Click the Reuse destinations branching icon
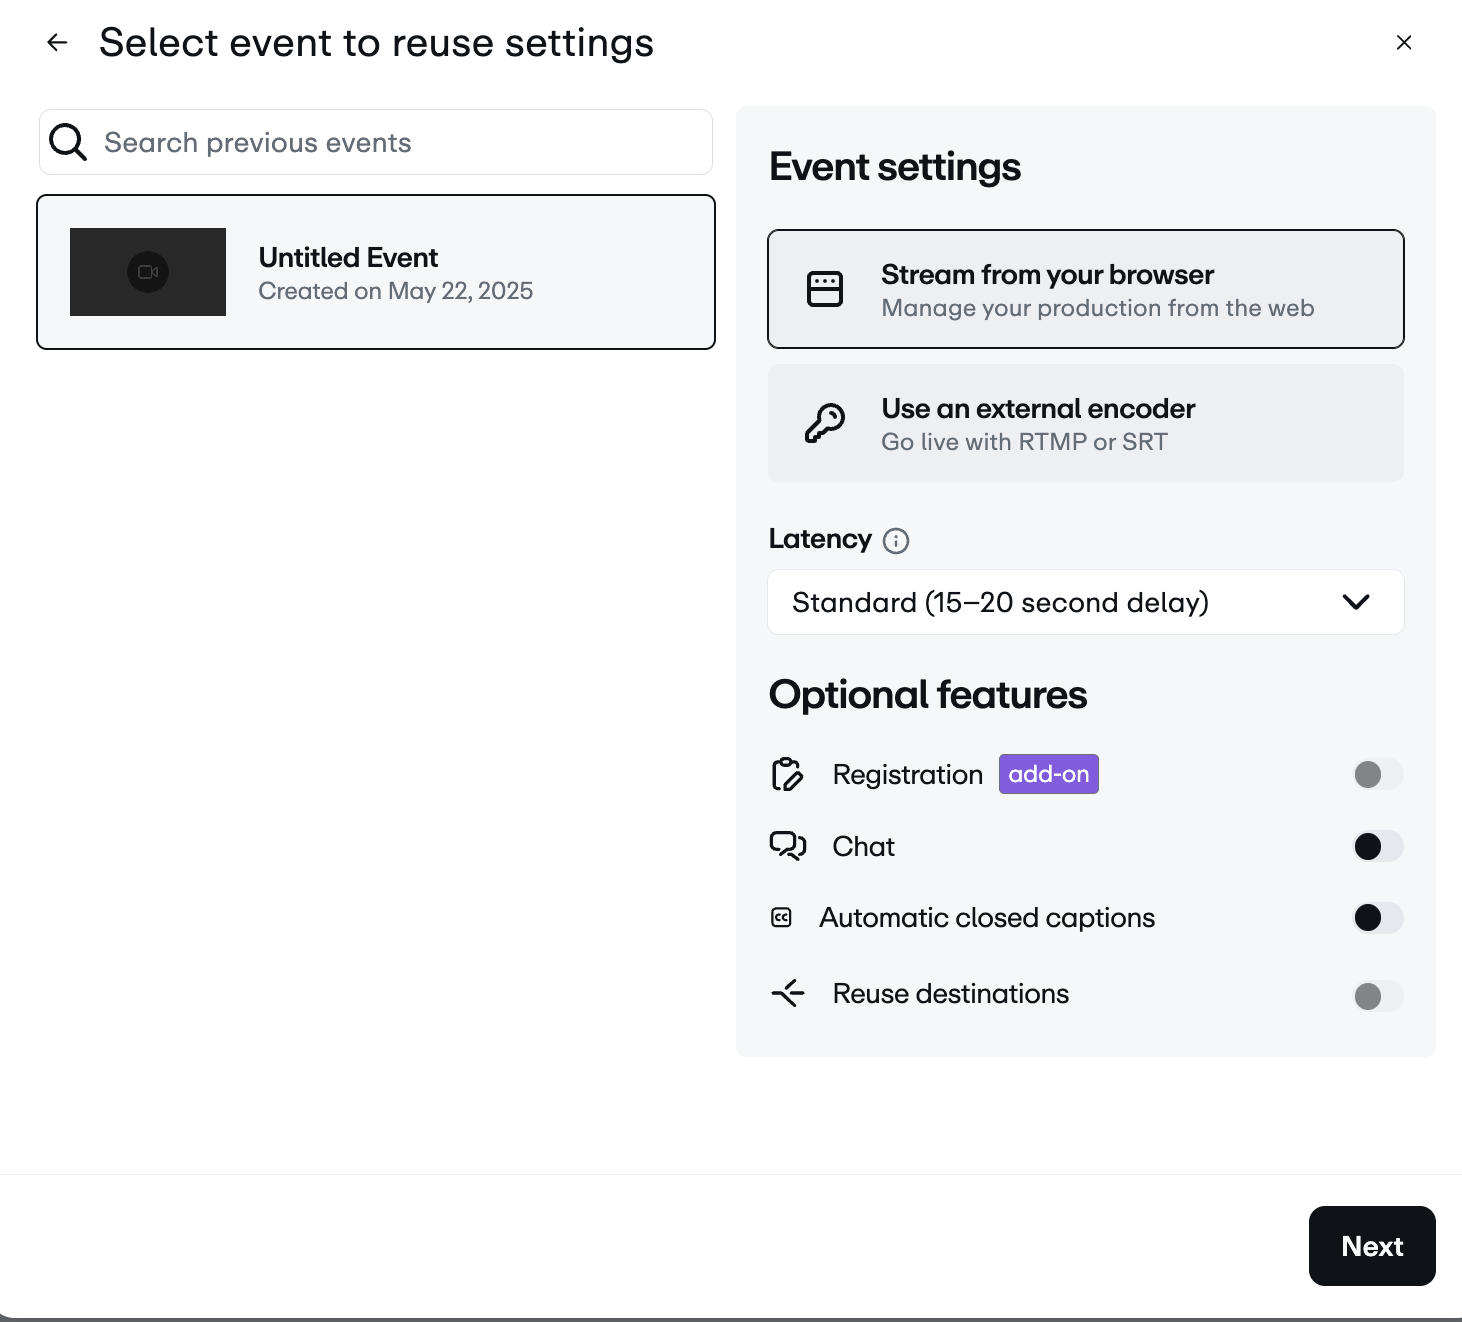The width and height of the screenshot is (1462, 1322). [787, 993]
